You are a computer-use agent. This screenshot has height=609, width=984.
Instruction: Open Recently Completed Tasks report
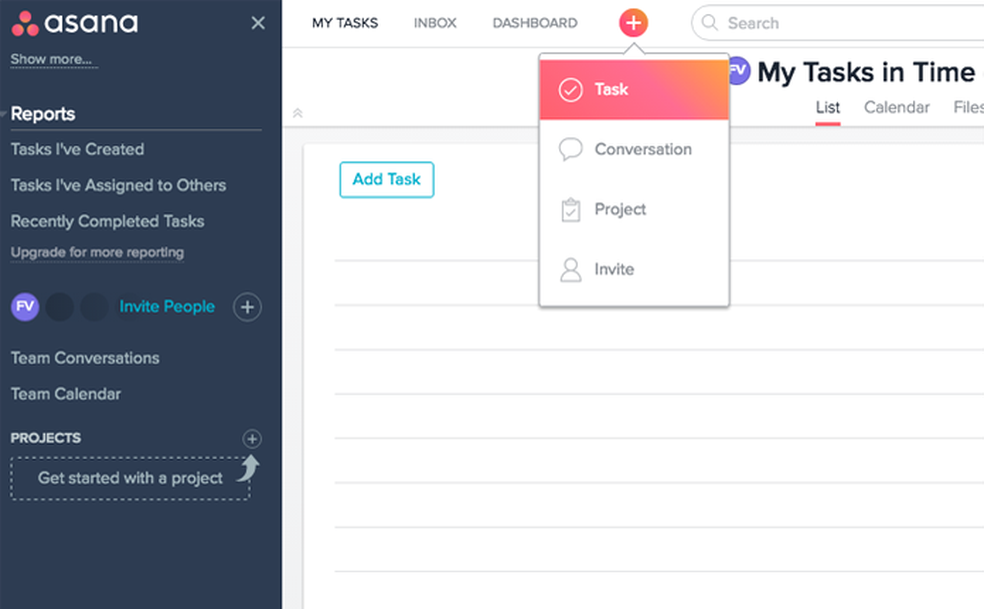107,221
